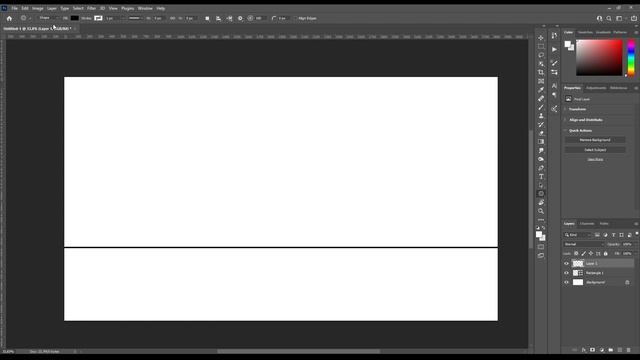The height and width of the screenshot is (360, 640).
Task: Select the Clone Stamp tool
Action: (x=541, y=116)
